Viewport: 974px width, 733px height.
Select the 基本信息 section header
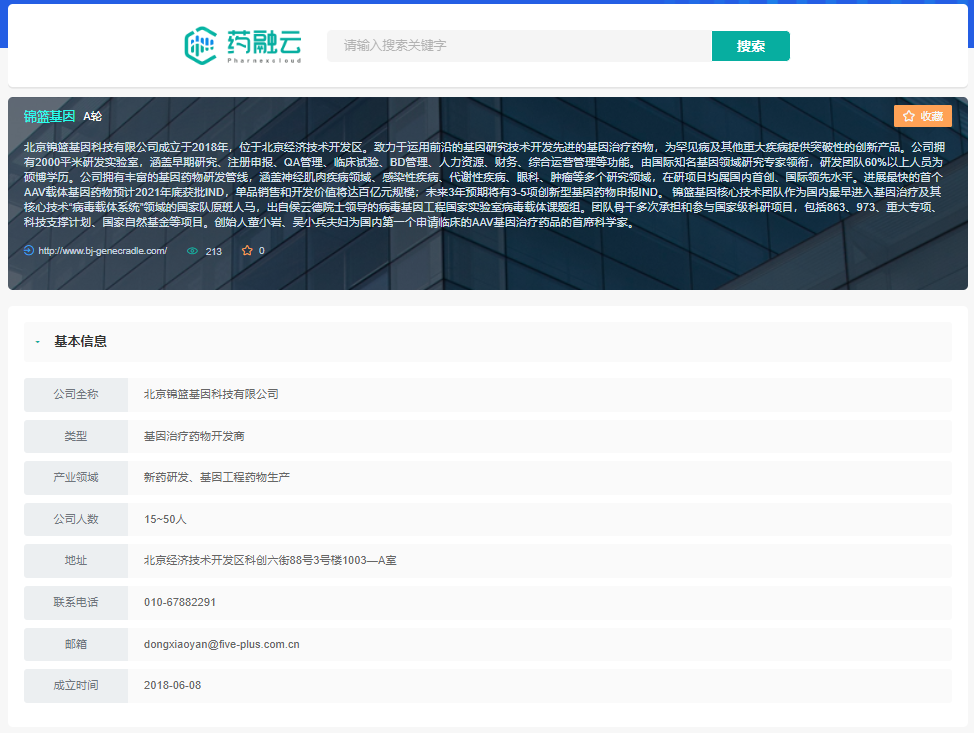(x=80, y=342)
